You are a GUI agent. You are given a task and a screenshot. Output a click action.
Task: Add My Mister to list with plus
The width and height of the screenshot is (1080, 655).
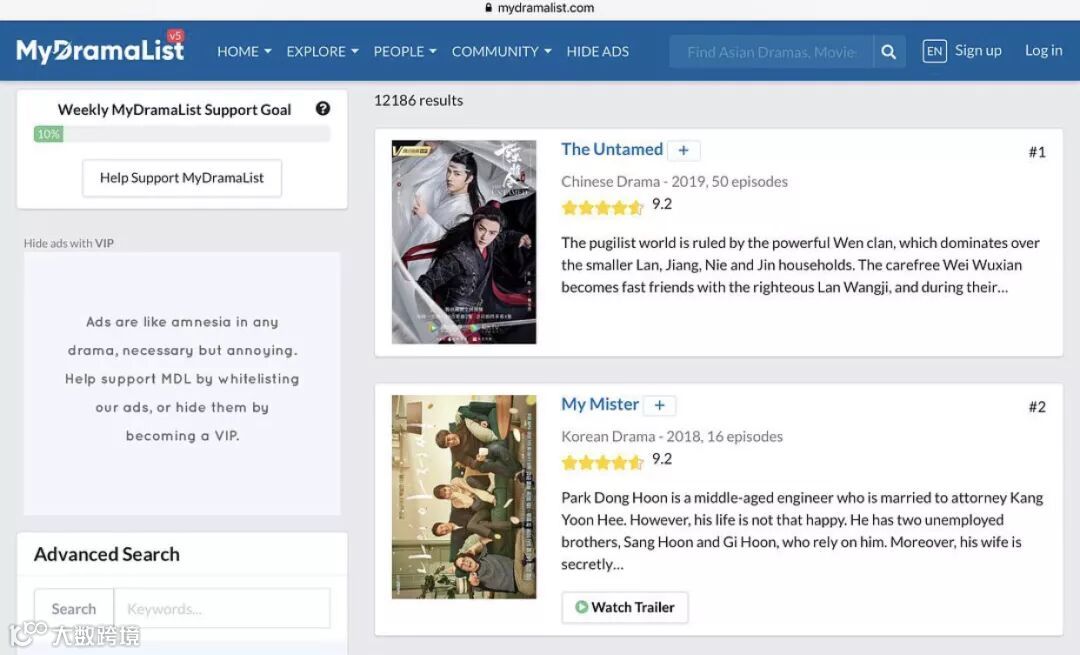[659, 405]
